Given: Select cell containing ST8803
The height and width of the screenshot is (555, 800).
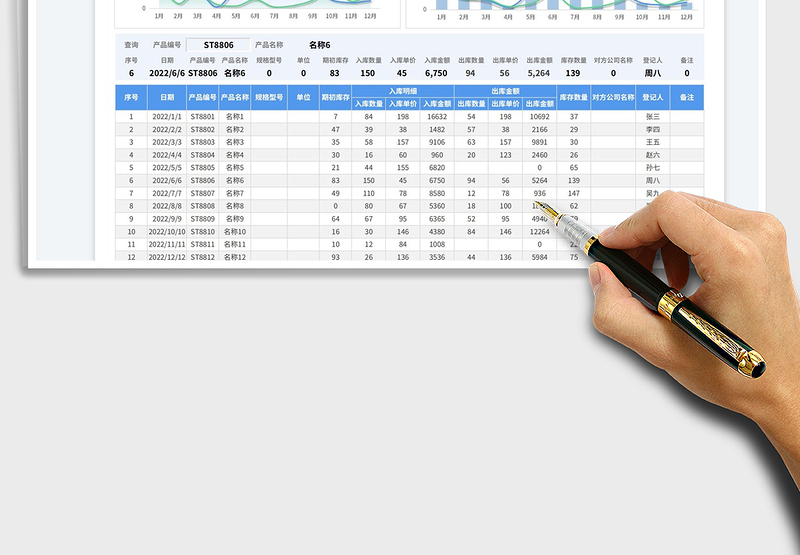Looking at the screenshot, I should tap(202, 142).
